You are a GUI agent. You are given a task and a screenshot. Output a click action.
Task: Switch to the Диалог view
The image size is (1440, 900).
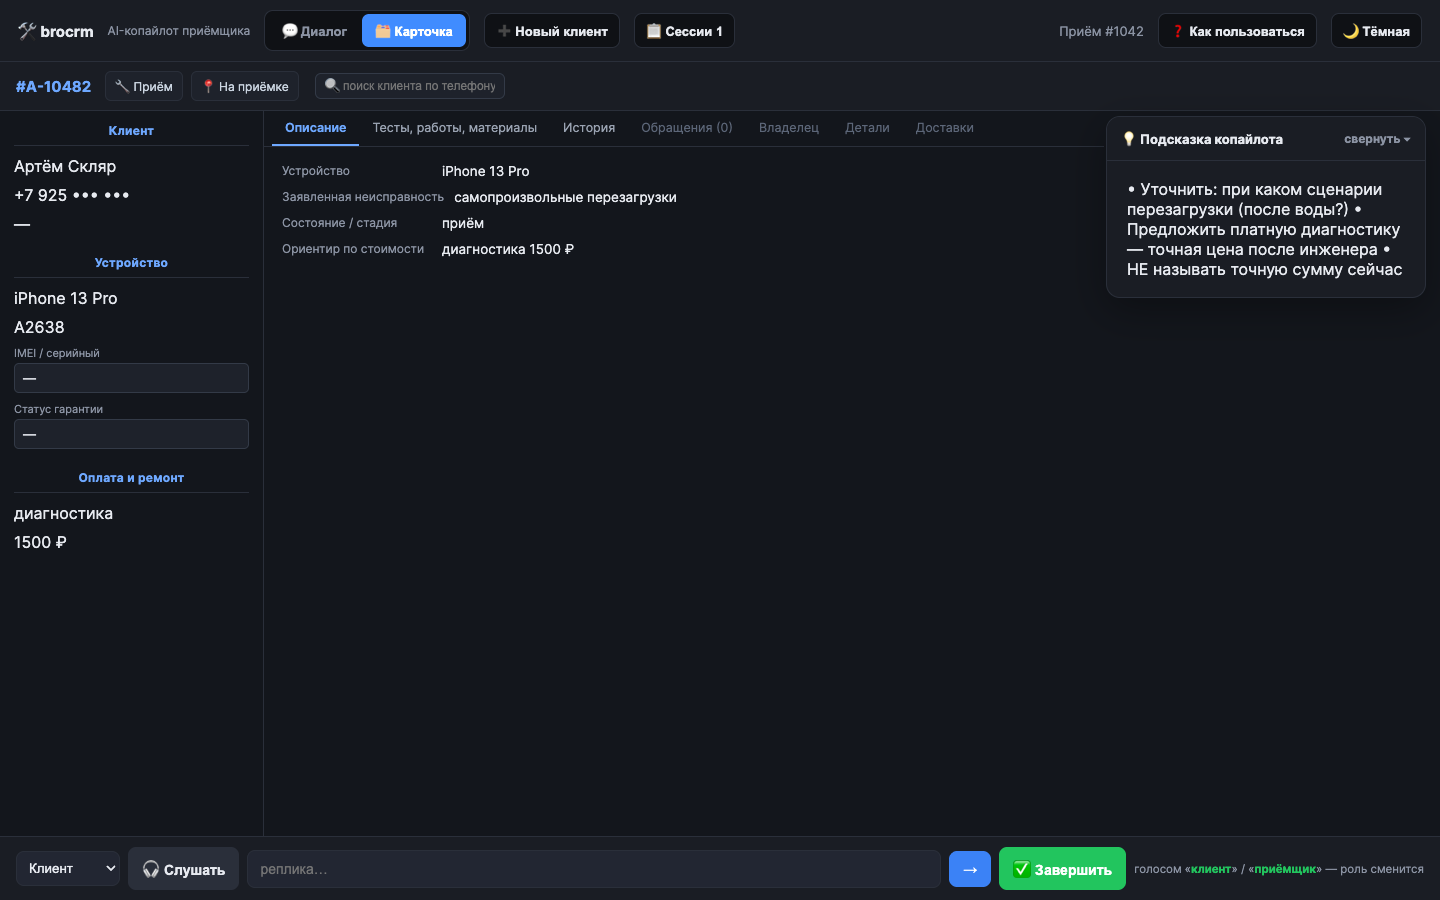click(x=314, y=31)
